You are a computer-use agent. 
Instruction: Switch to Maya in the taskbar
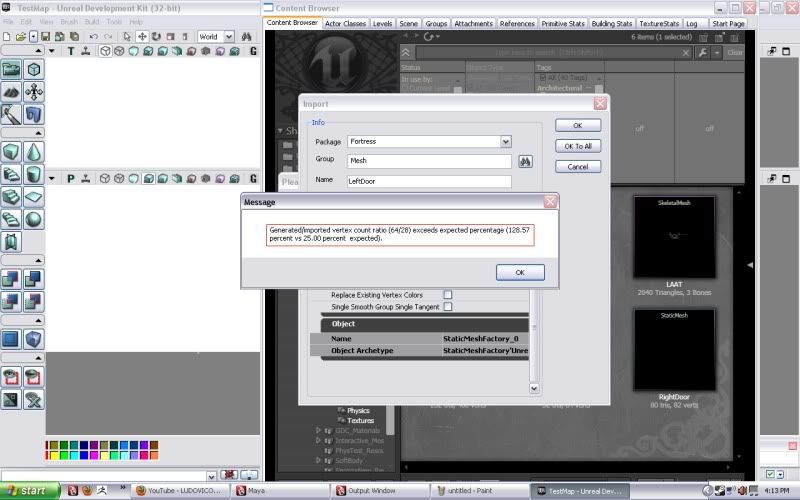point(280,491)
